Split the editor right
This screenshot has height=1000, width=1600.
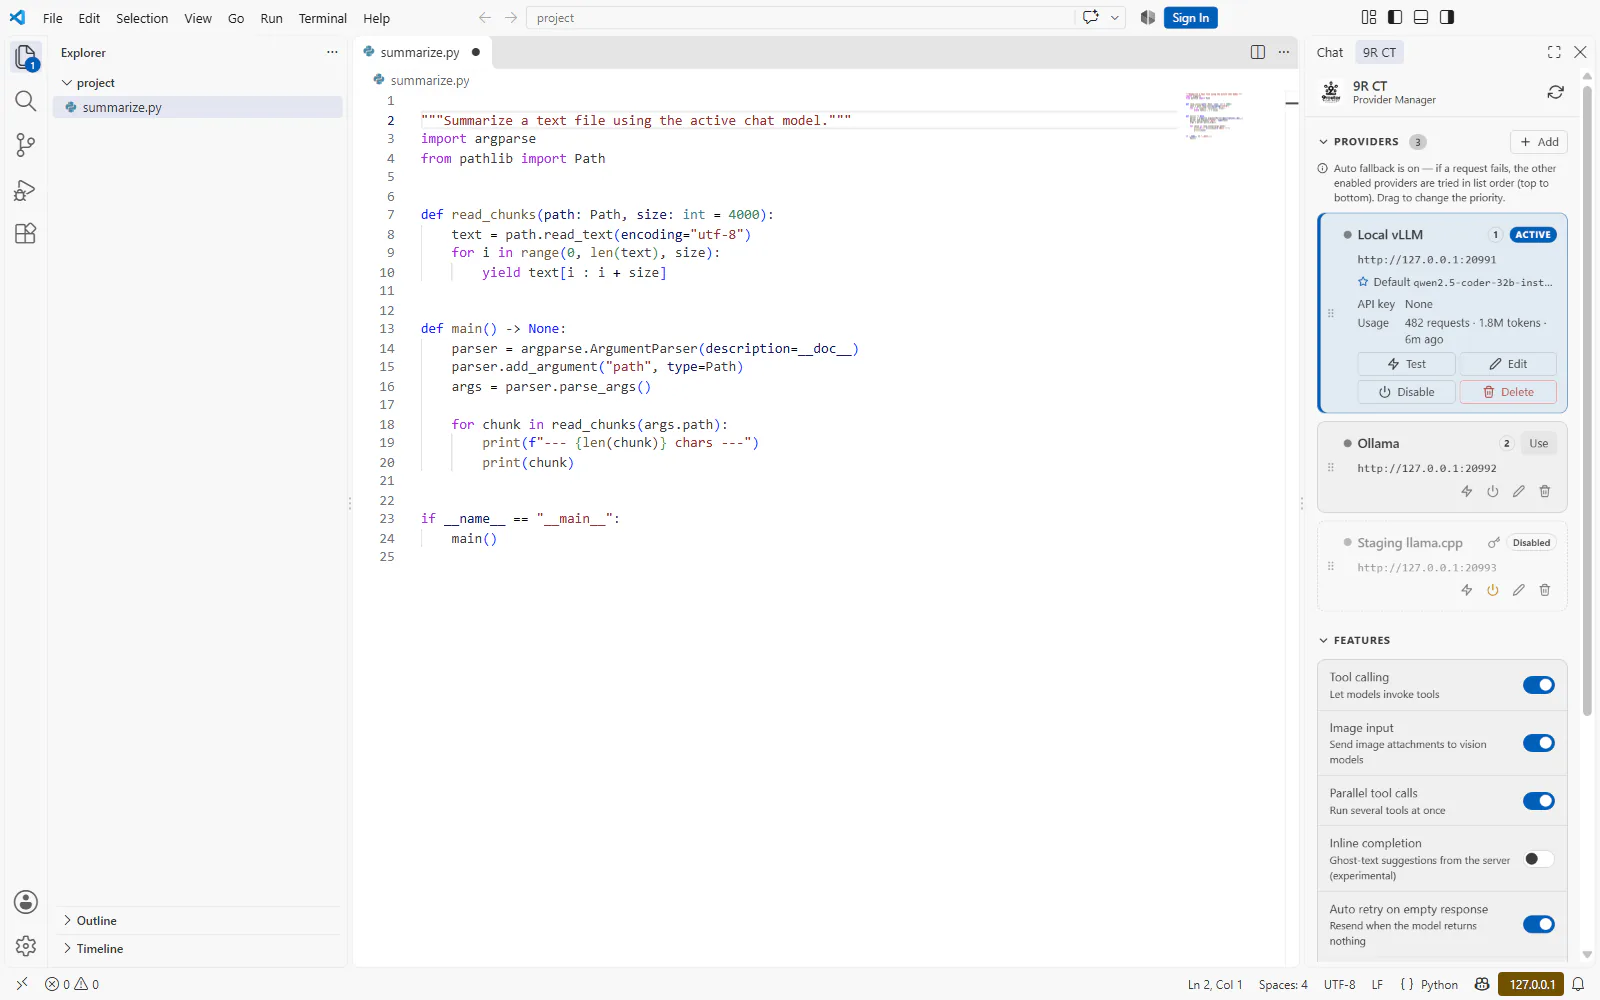click(x=1258, y=52)
